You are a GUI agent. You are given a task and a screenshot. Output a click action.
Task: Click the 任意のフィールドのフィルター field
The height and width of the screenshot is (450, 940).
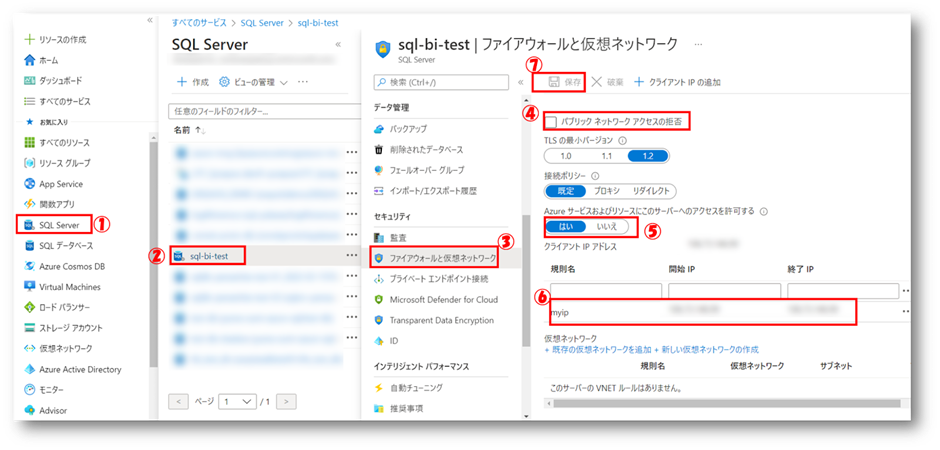(x=264, y=111)
